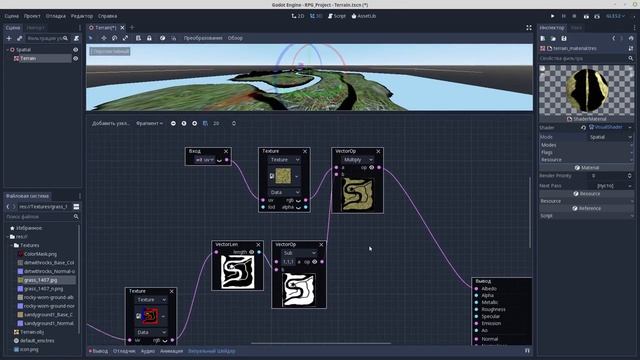Stop the running scene

pos(574,16)
